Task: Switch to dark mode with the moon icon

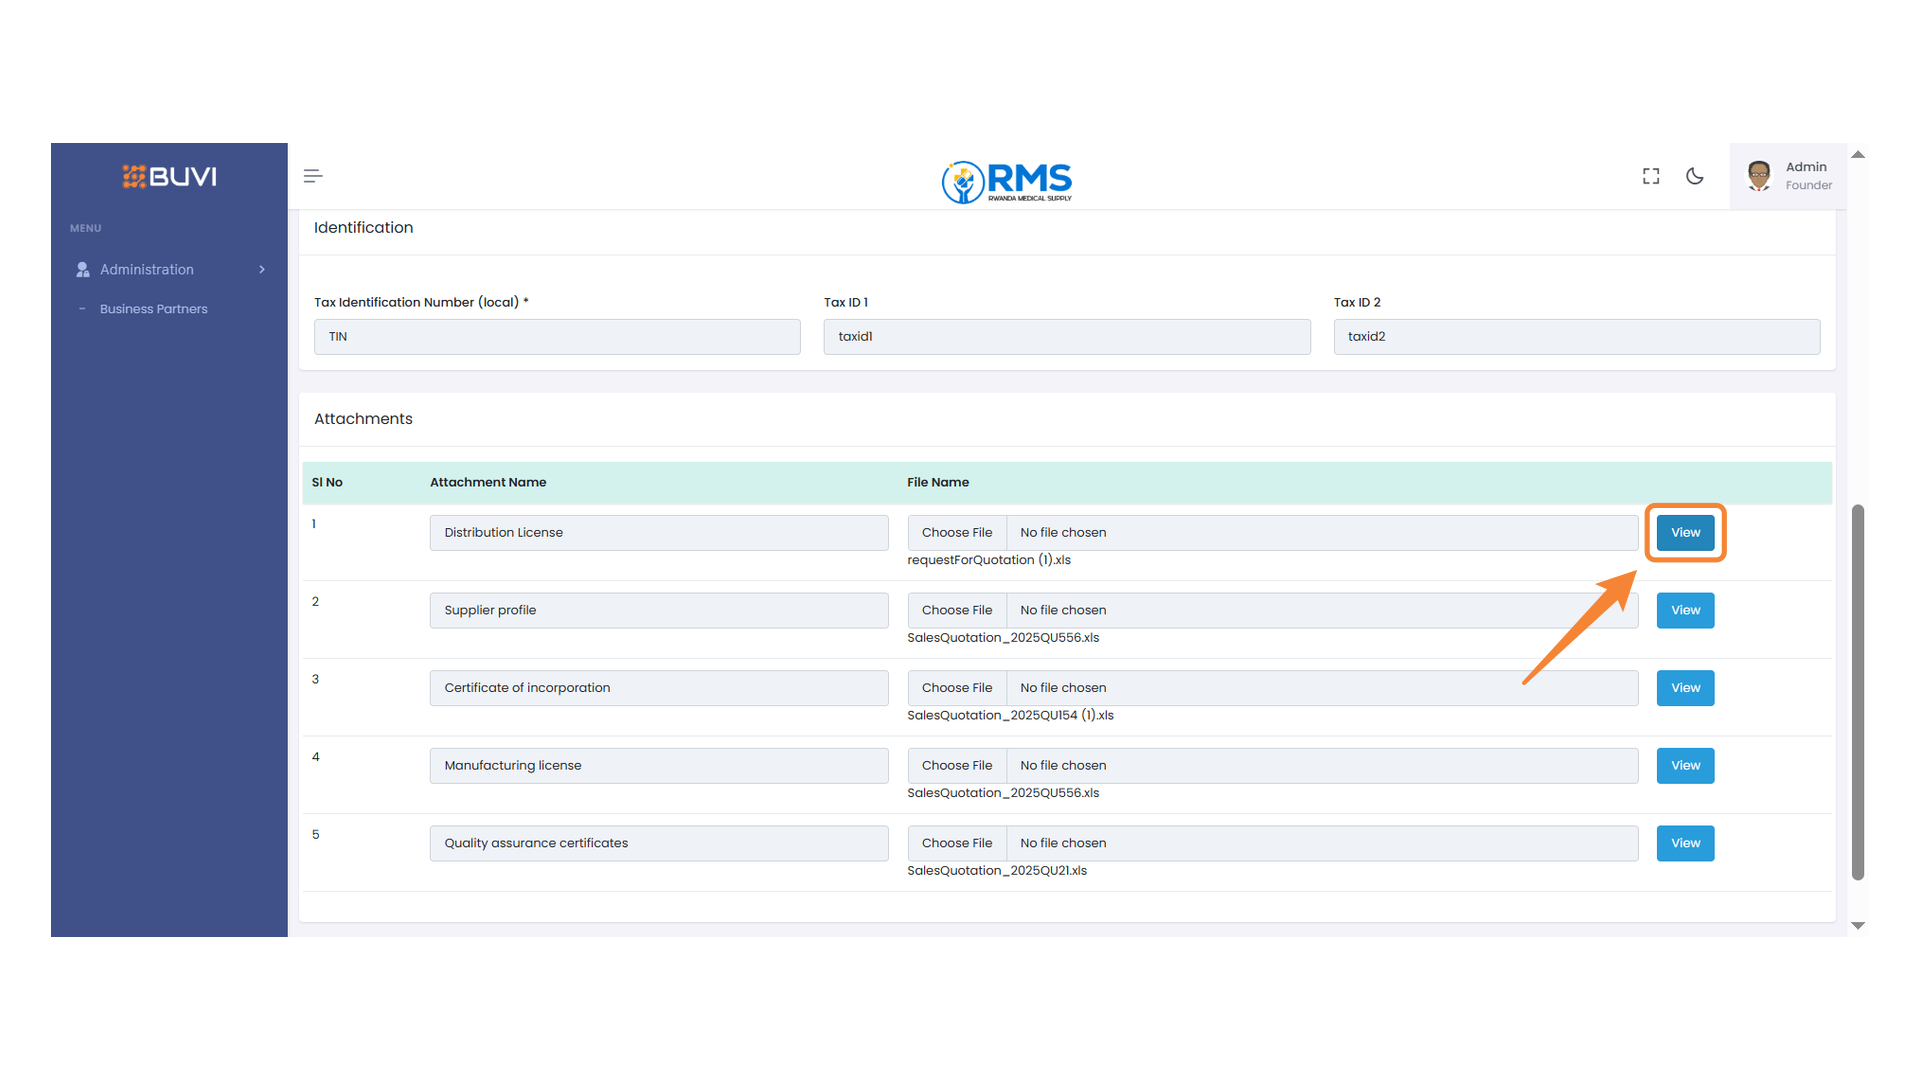Action: (1695, 175)
